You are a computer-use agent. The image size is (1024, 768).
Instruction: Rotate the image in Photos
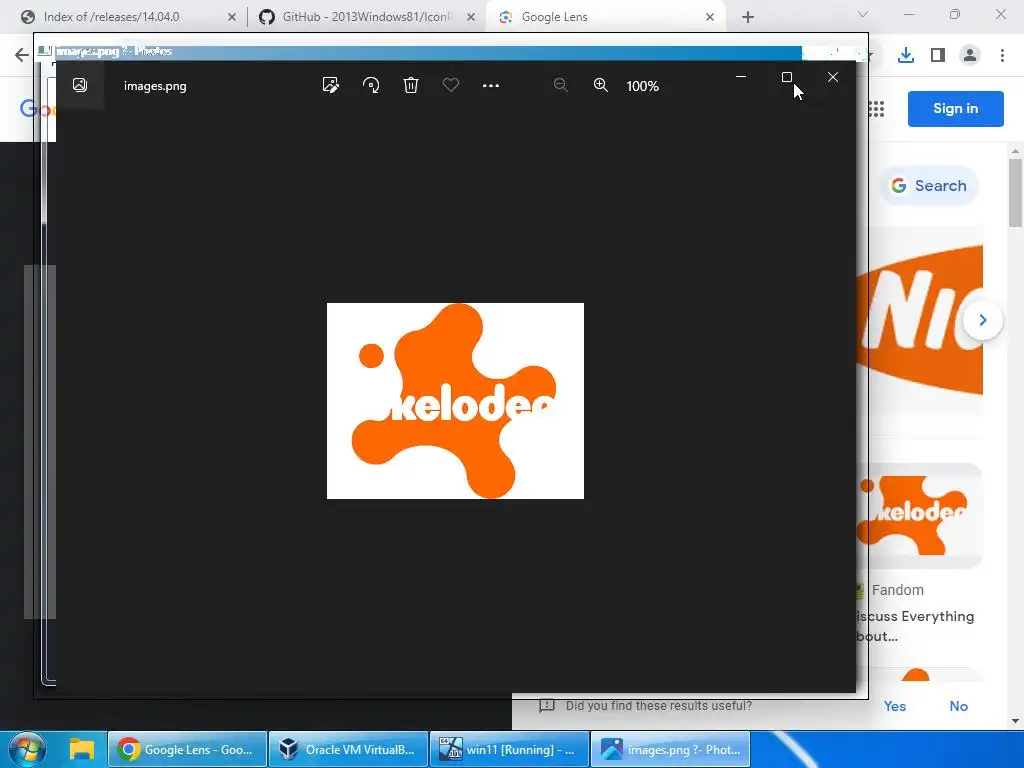371,85
